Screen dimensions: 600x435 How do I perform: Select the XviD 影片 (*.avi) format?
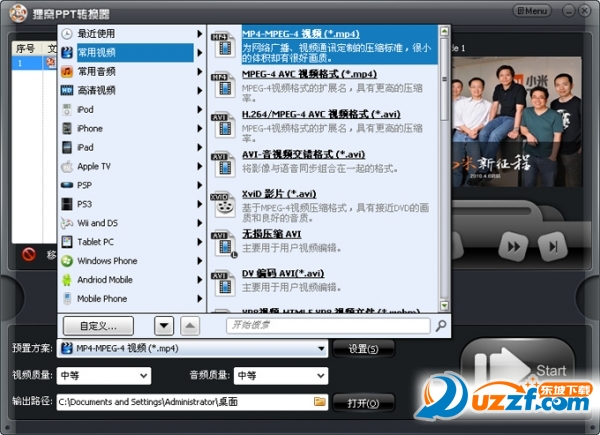[x=323, y=205]
